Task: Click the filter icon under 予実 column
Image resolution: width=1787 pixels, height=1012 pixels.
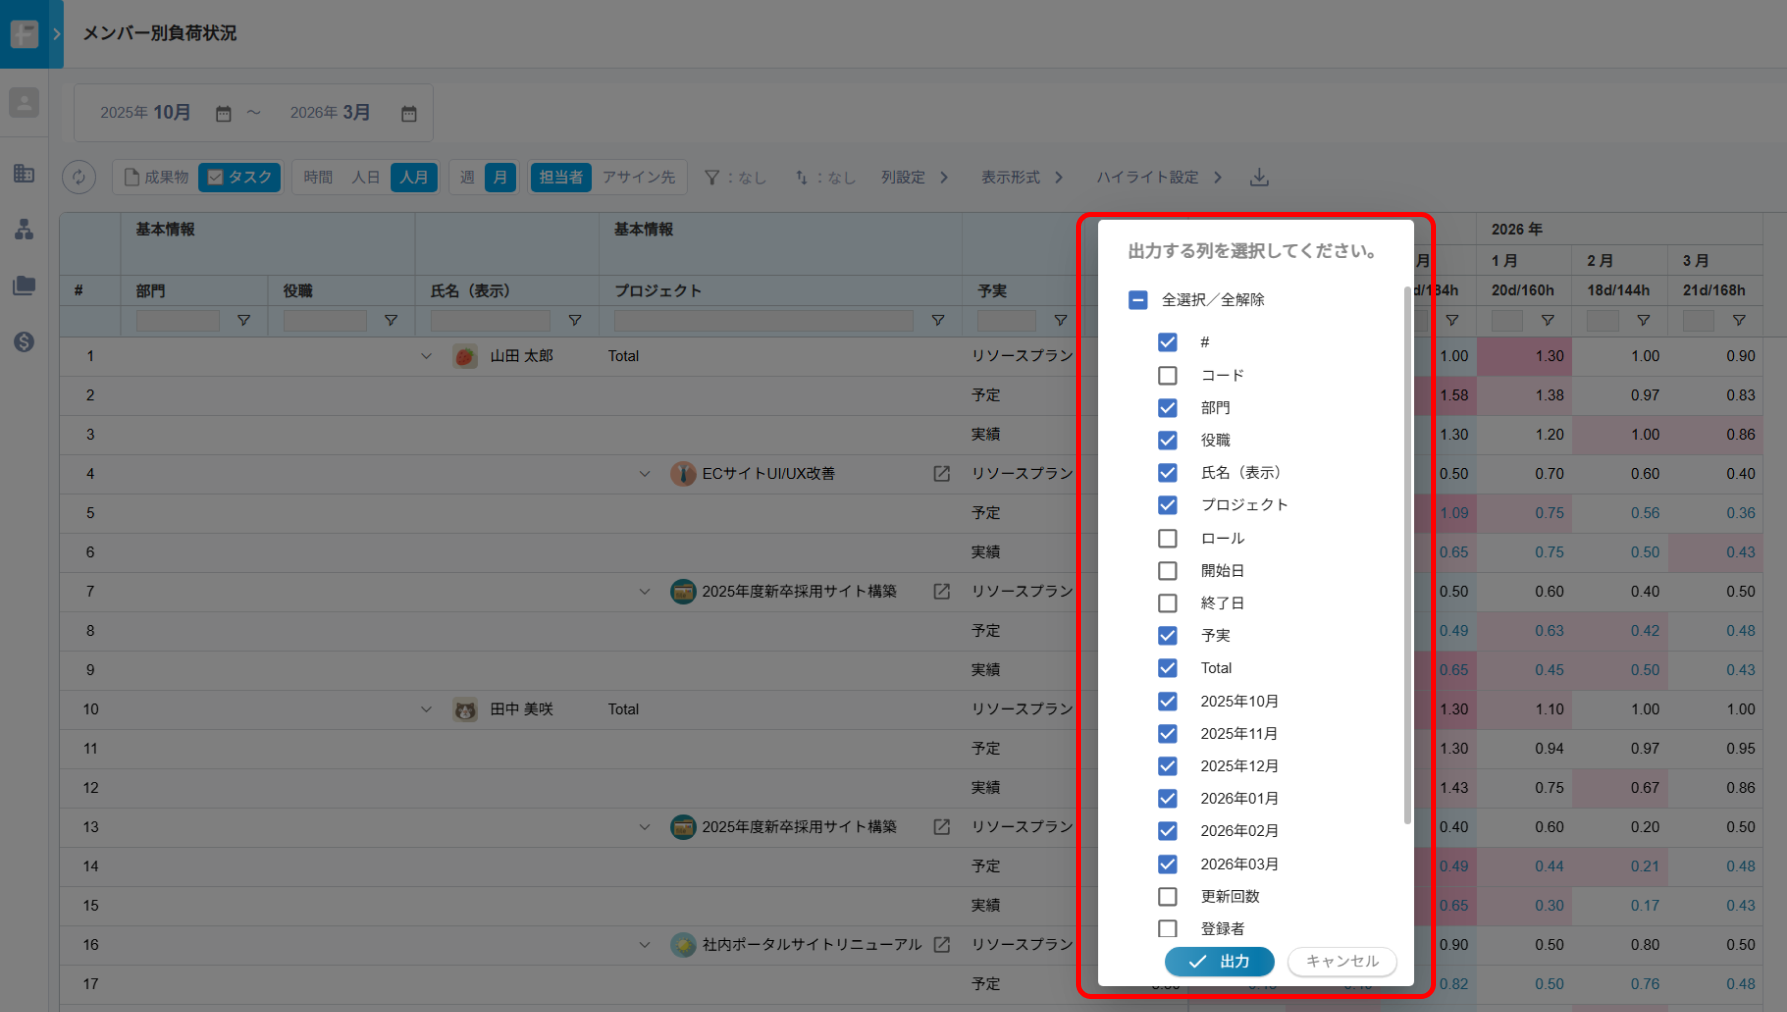Action: [1060, 321]
